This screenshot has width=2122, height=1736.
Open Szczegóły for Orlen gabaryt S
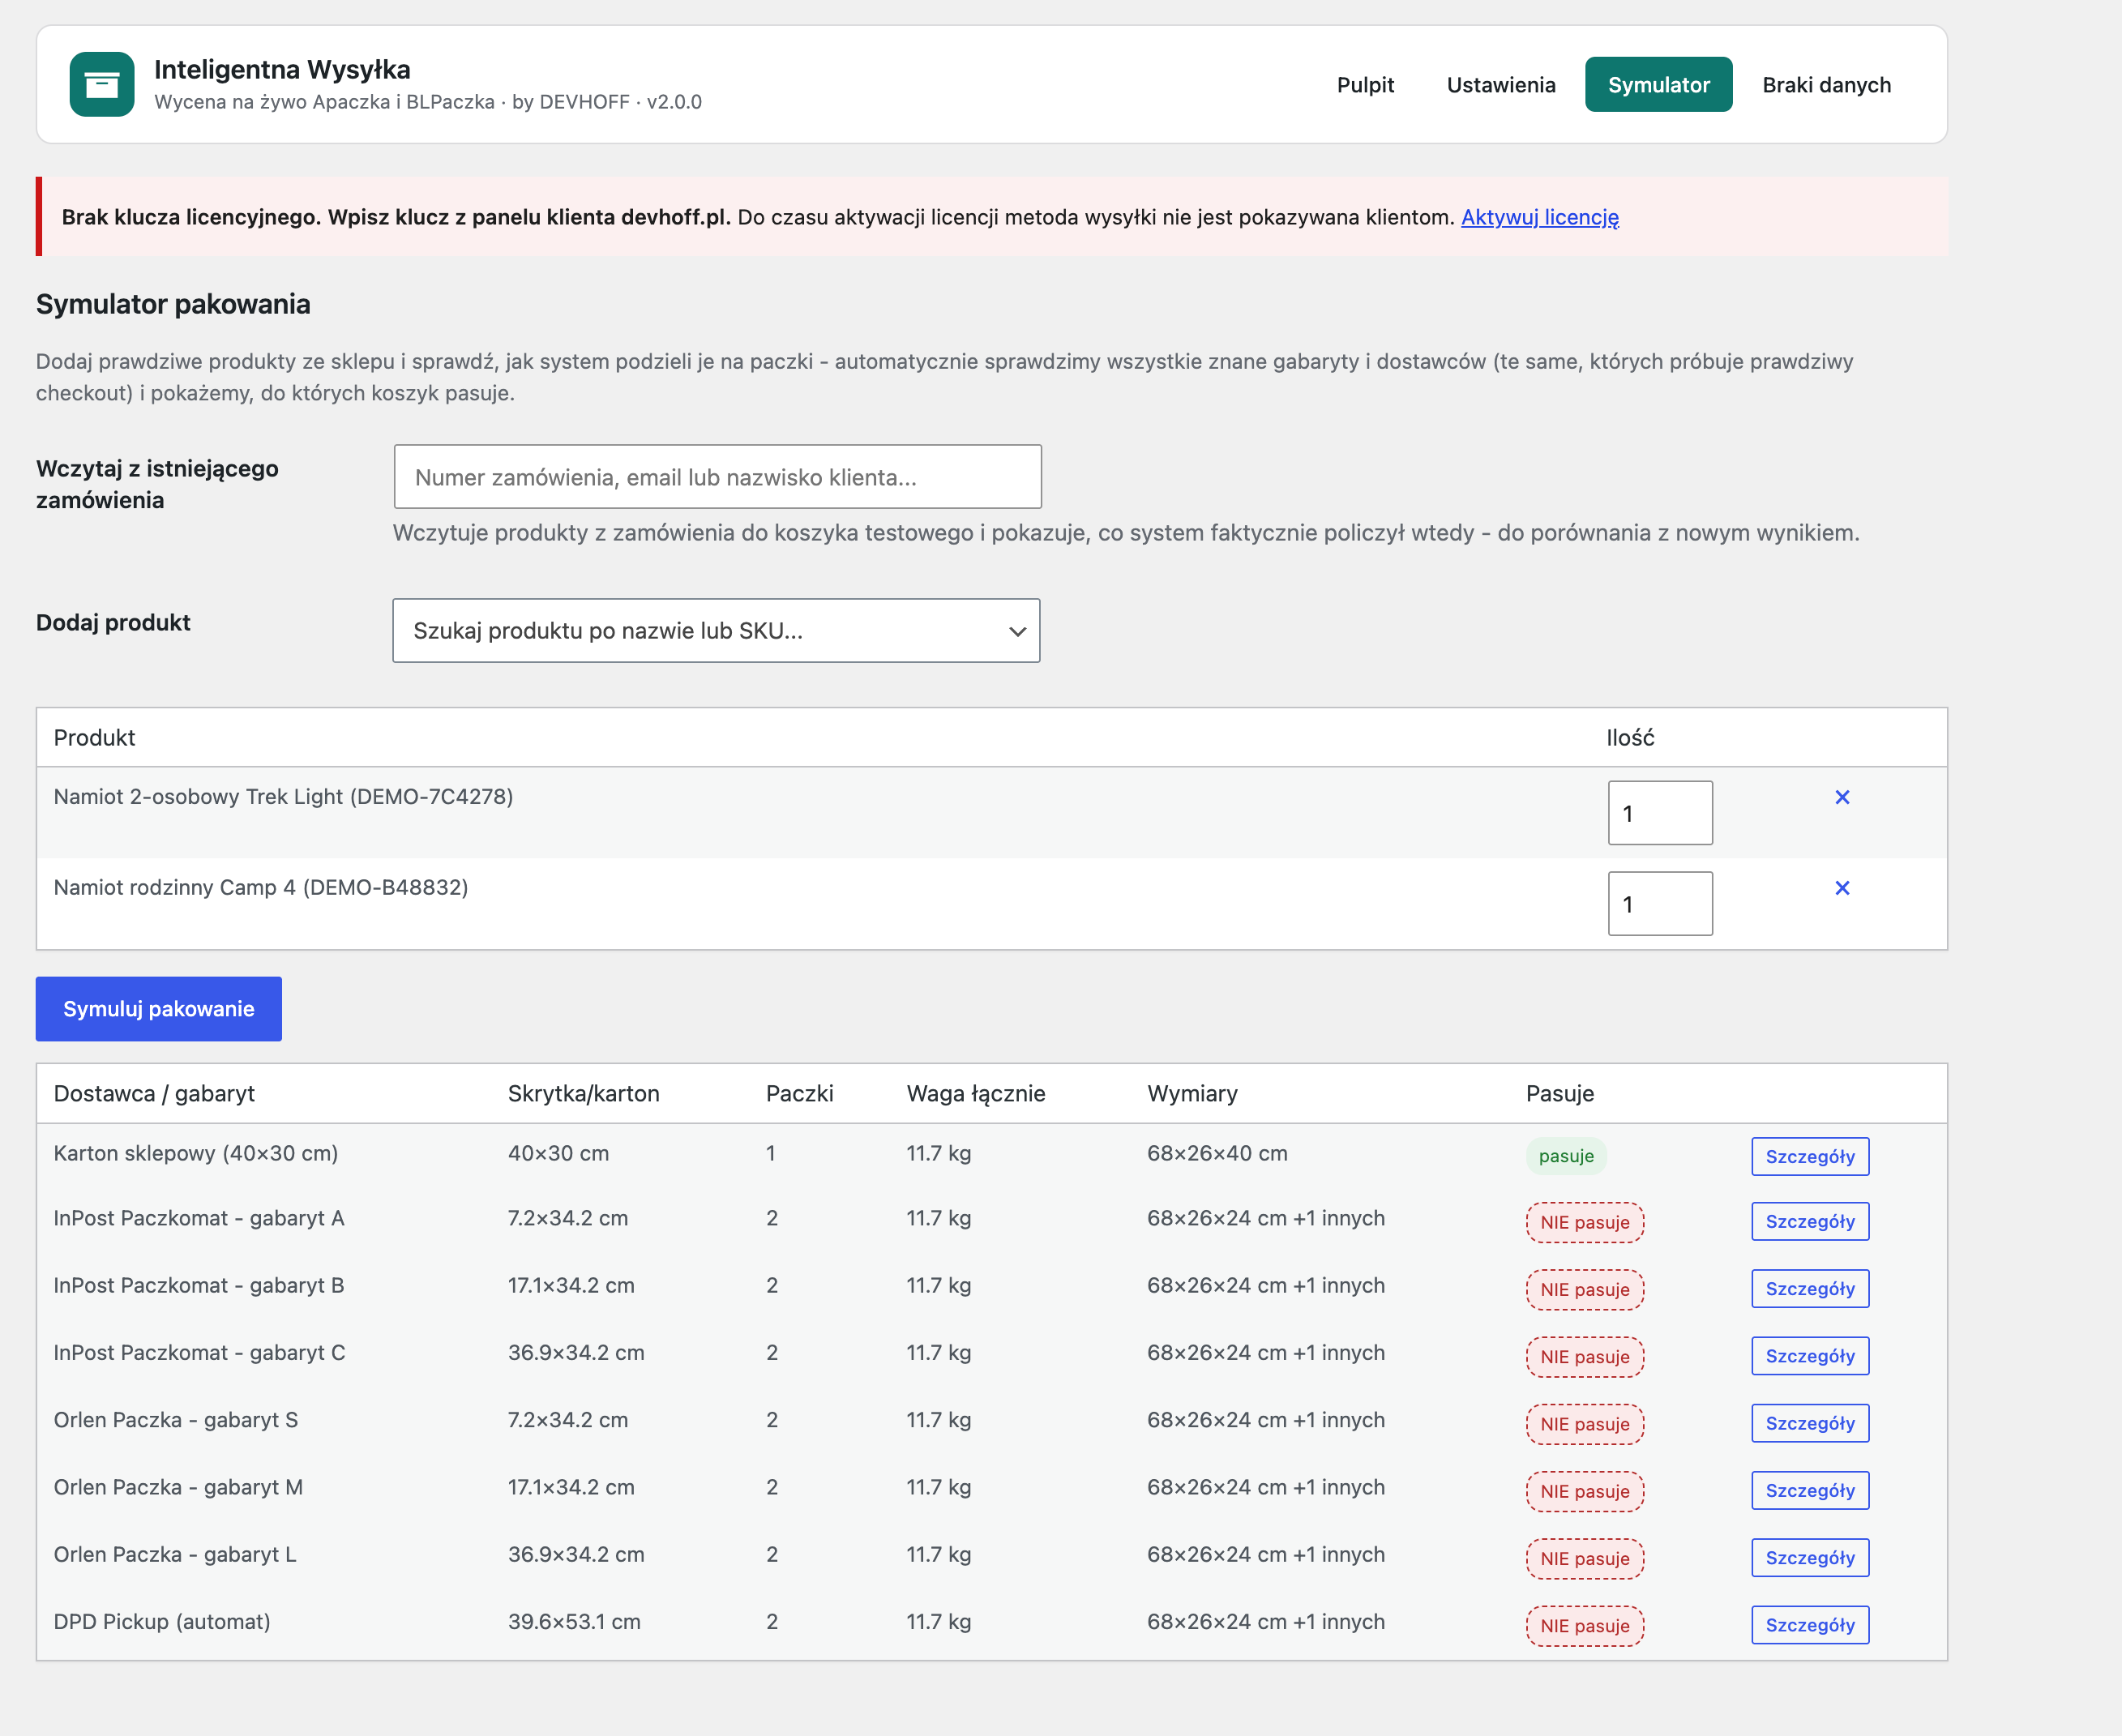1810,1423
